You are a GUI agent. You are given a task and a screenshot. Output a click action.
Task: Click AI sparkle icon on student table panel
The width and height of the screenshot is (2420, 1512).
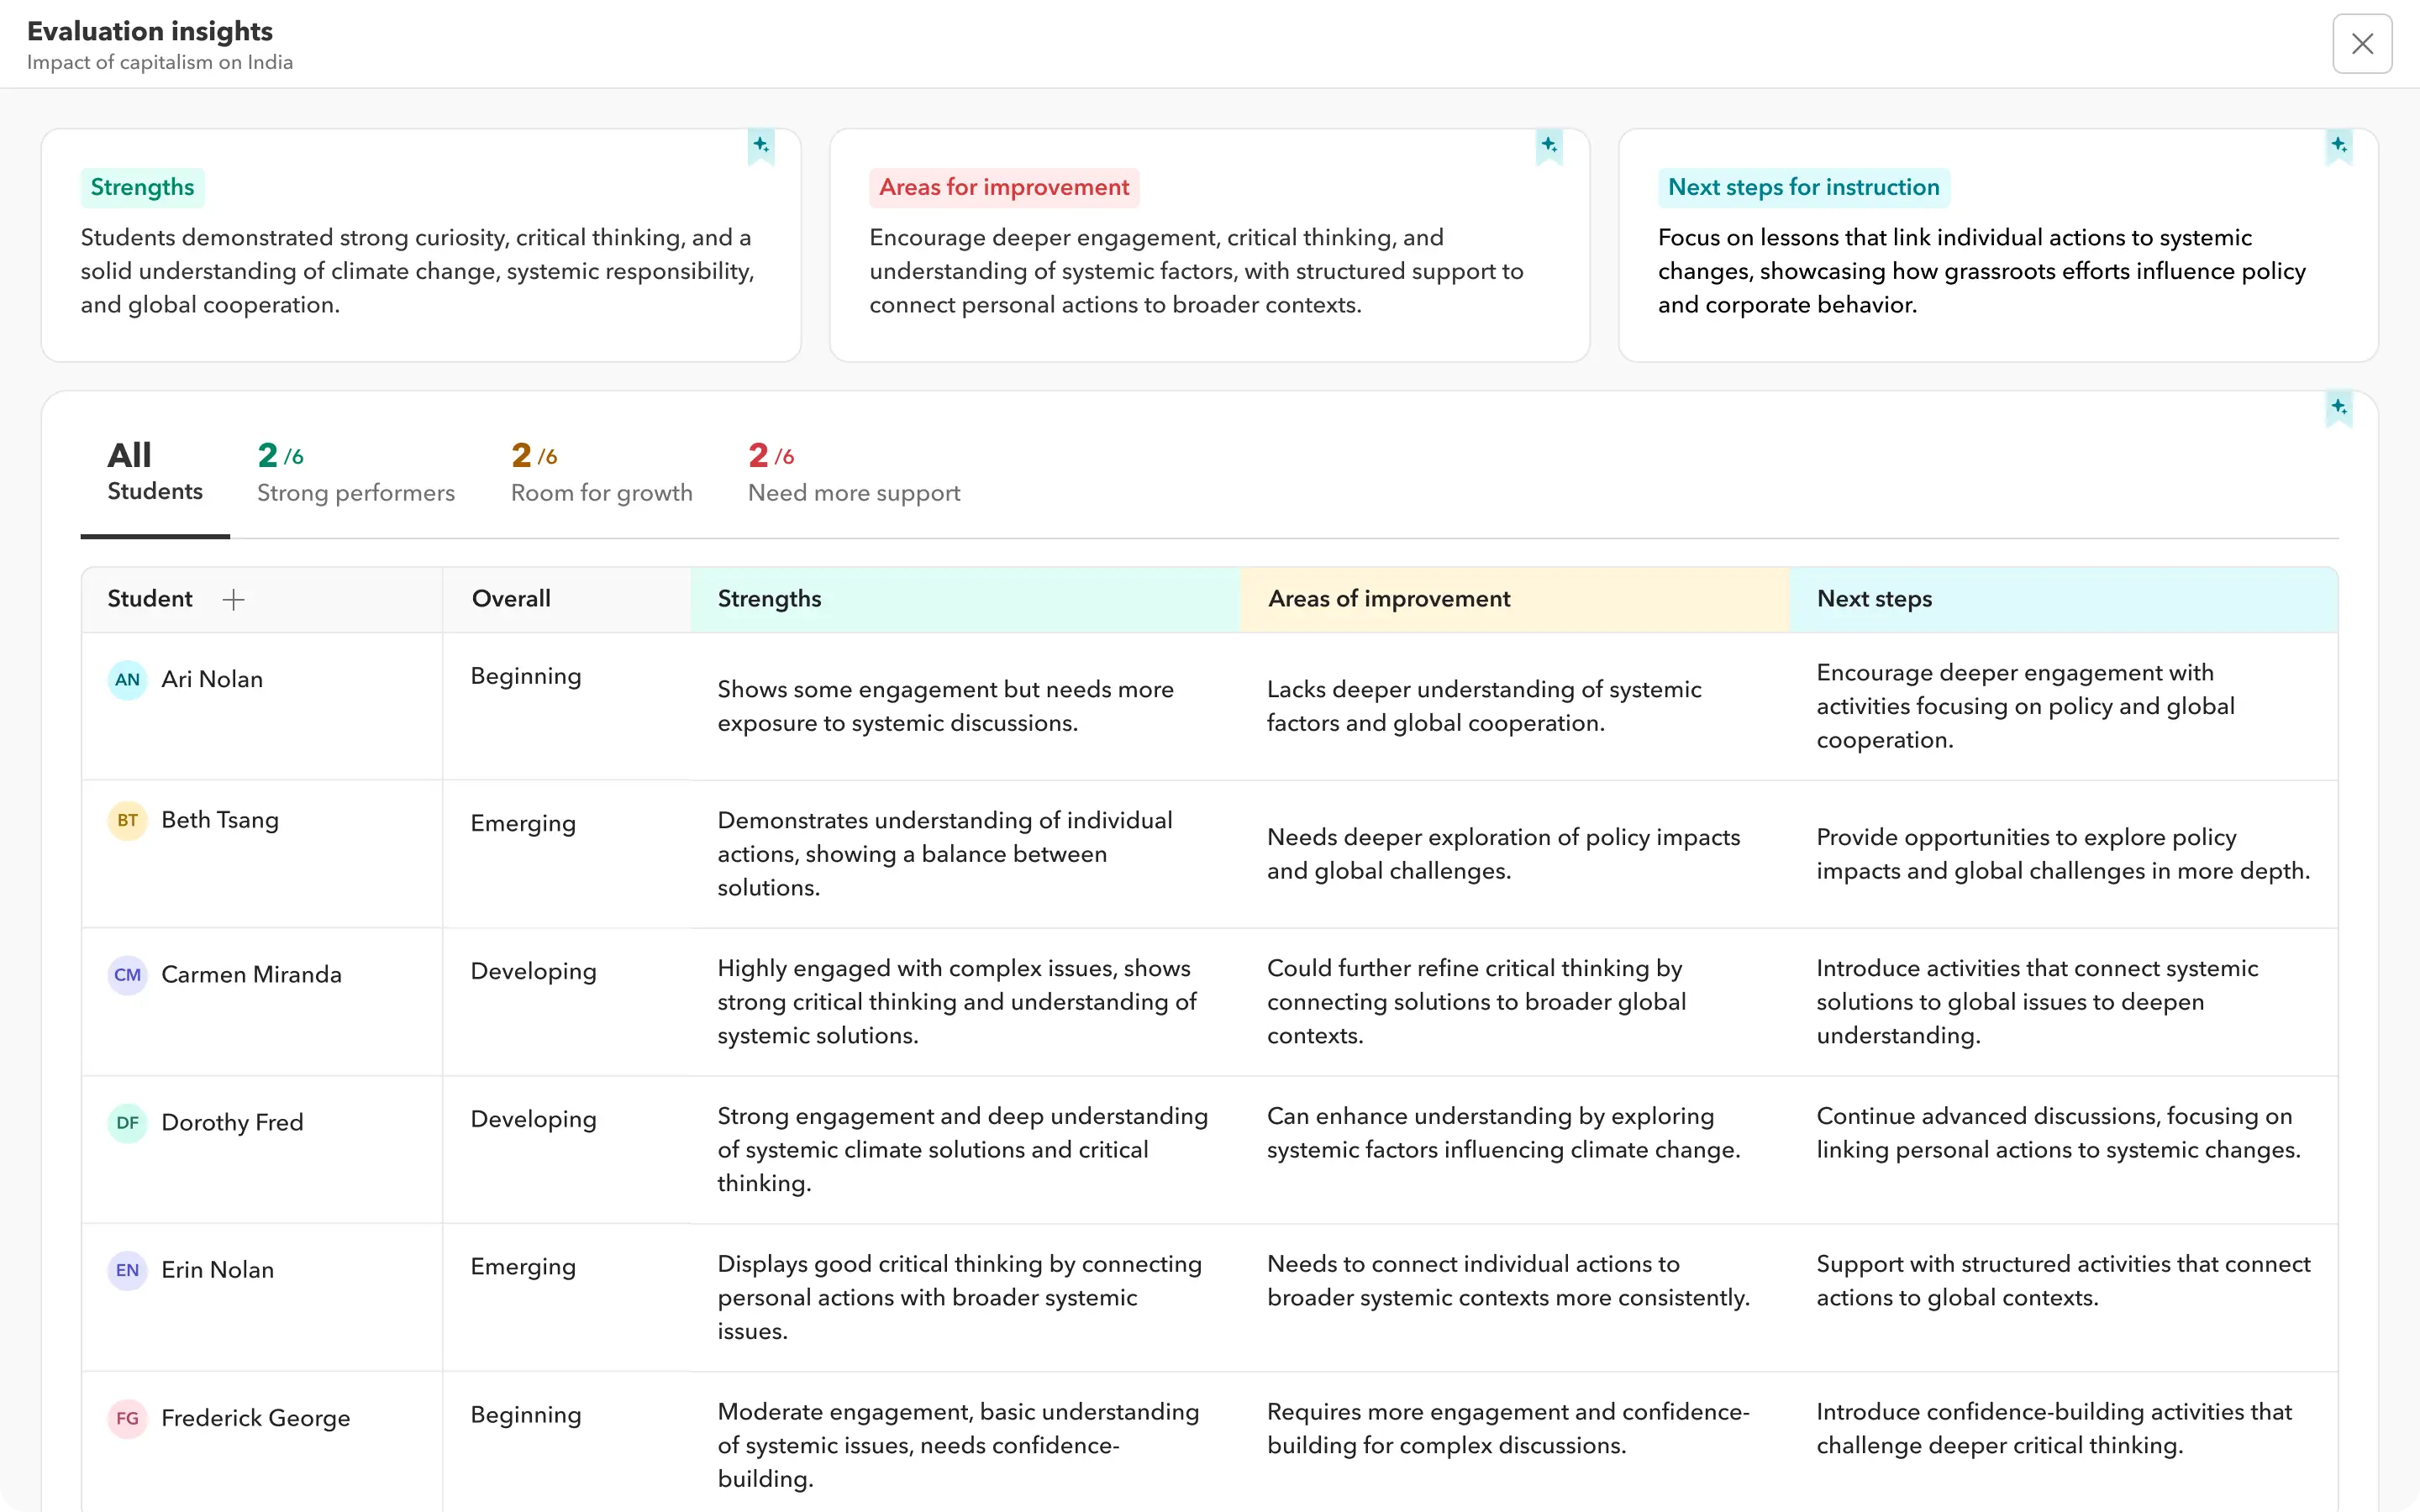coord(2338,408)
